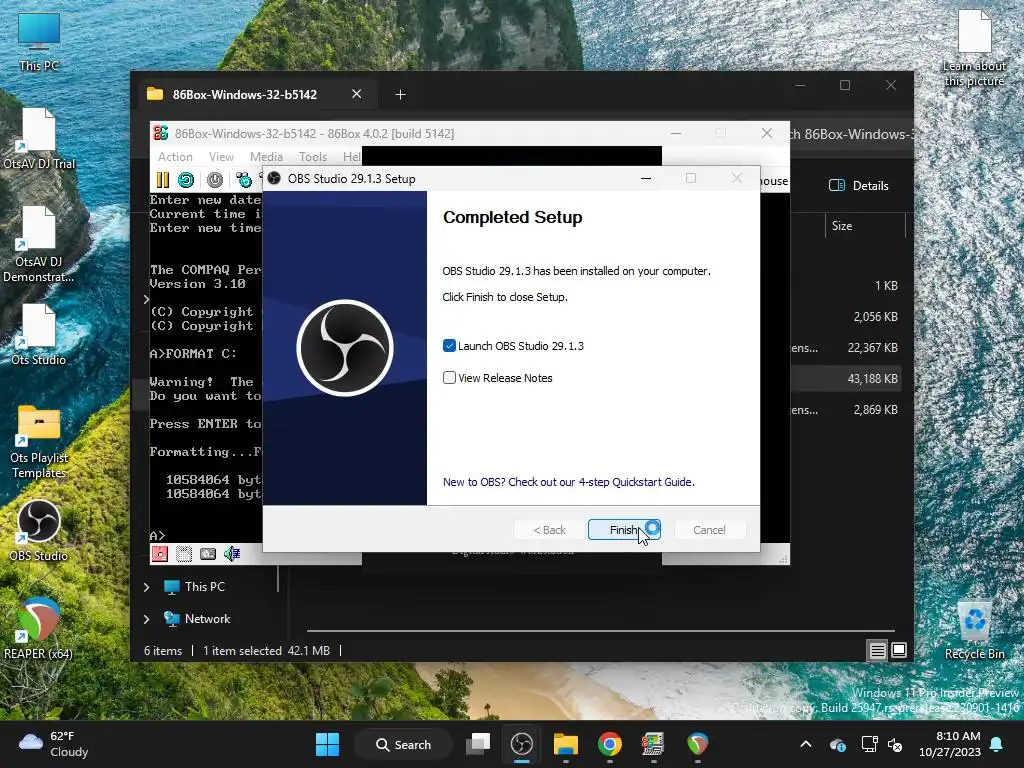Expand the tree chevron beside the 86Box window's left edge
Screen dimensions: 1024x768
tap(146, 300)
